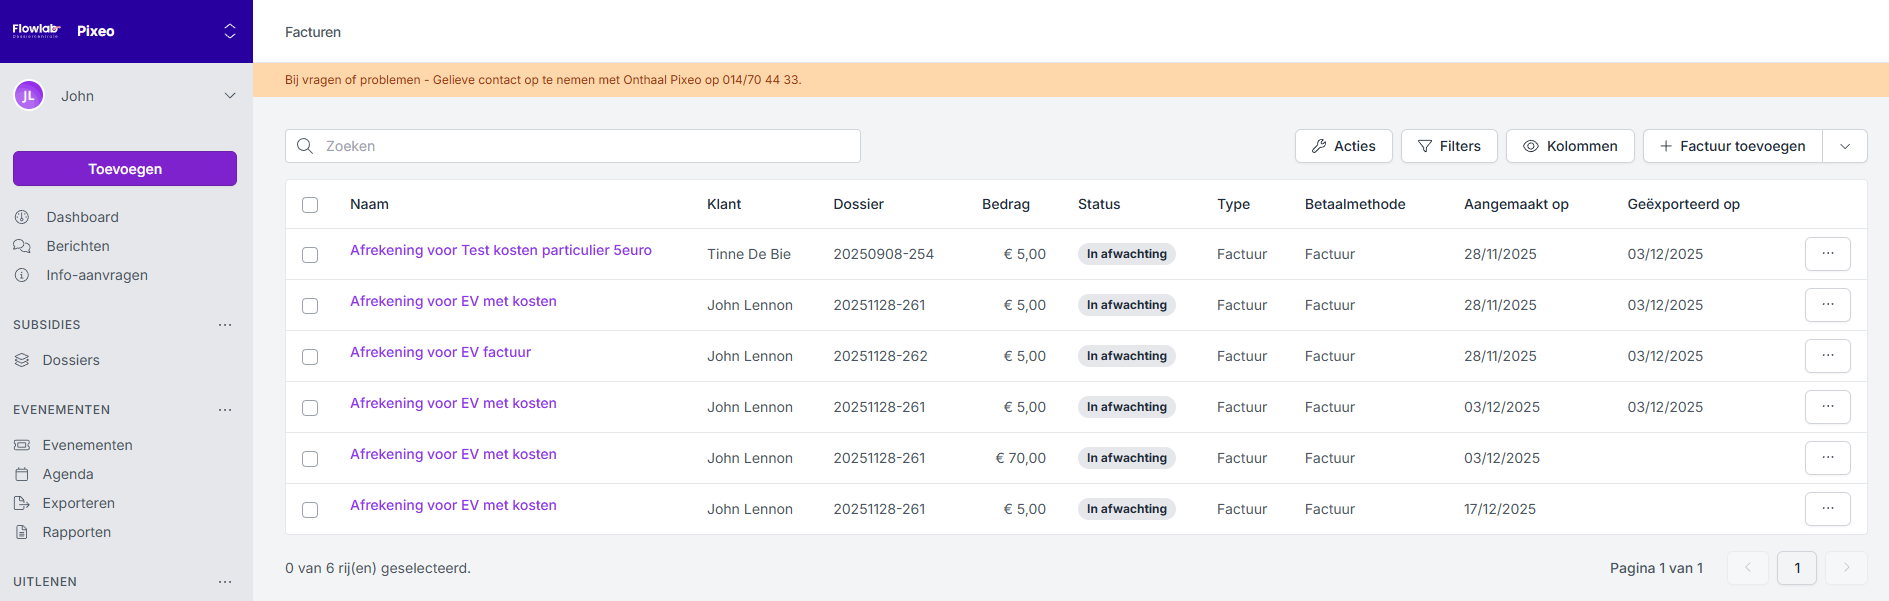Expand the Pixeo organization switcher
The image size is (1889, 601).
pos(230,31)
